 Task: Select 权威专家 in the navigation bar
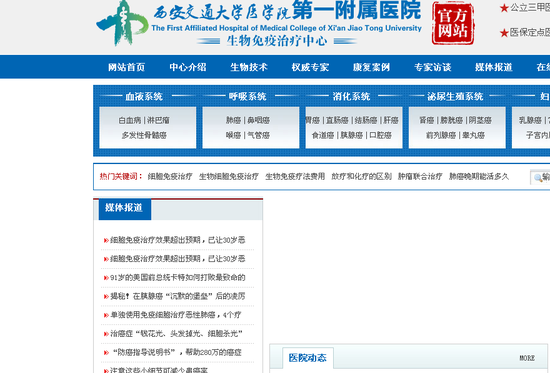310,67
